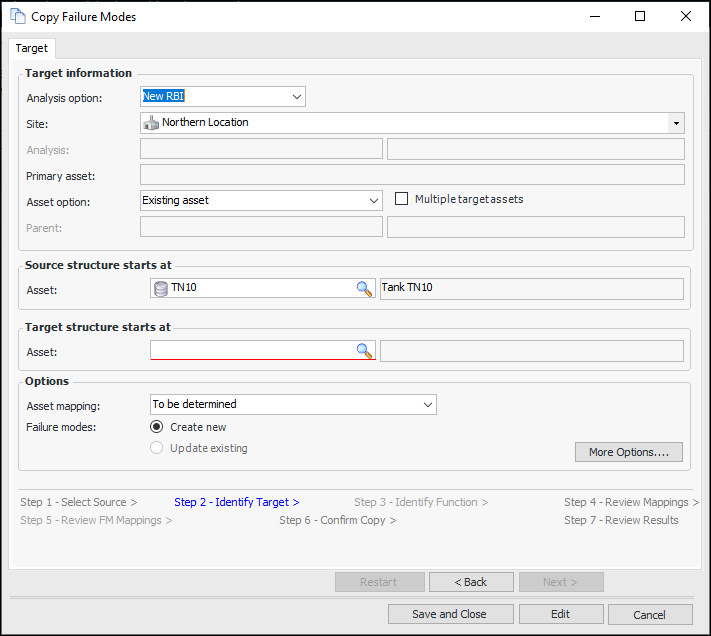711x636 pixels.
Task: Click the TN10 tank asset icon
Action: coord(161,289)
